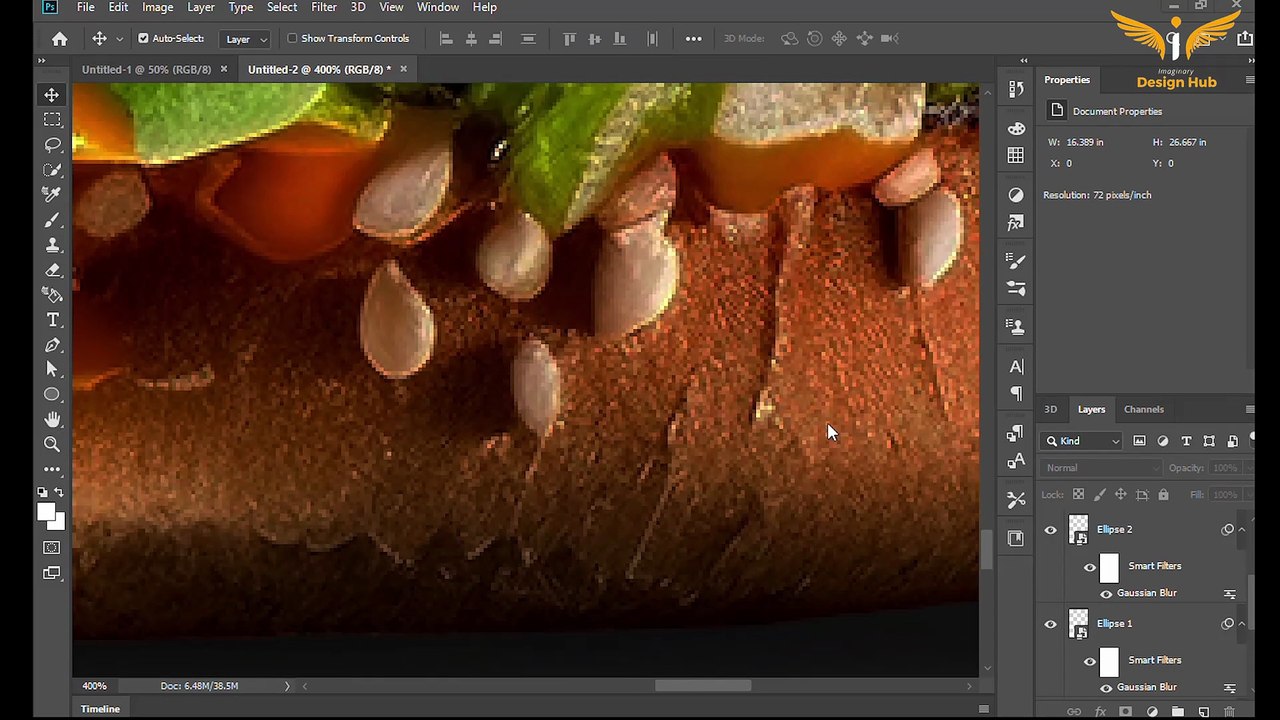Collapse Ellipse 1 smart filter list
Screen dimensions: 1280x720
(1242, 623)
